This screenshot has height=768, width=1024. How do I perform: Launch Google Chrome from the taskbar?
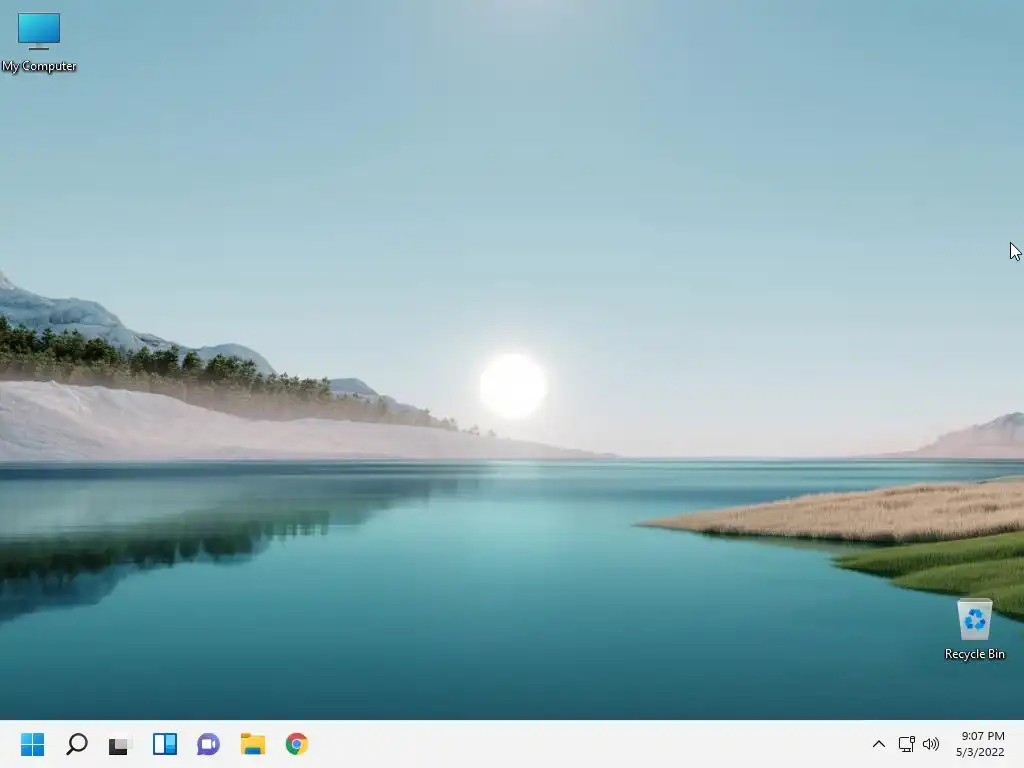click(296, 744)
